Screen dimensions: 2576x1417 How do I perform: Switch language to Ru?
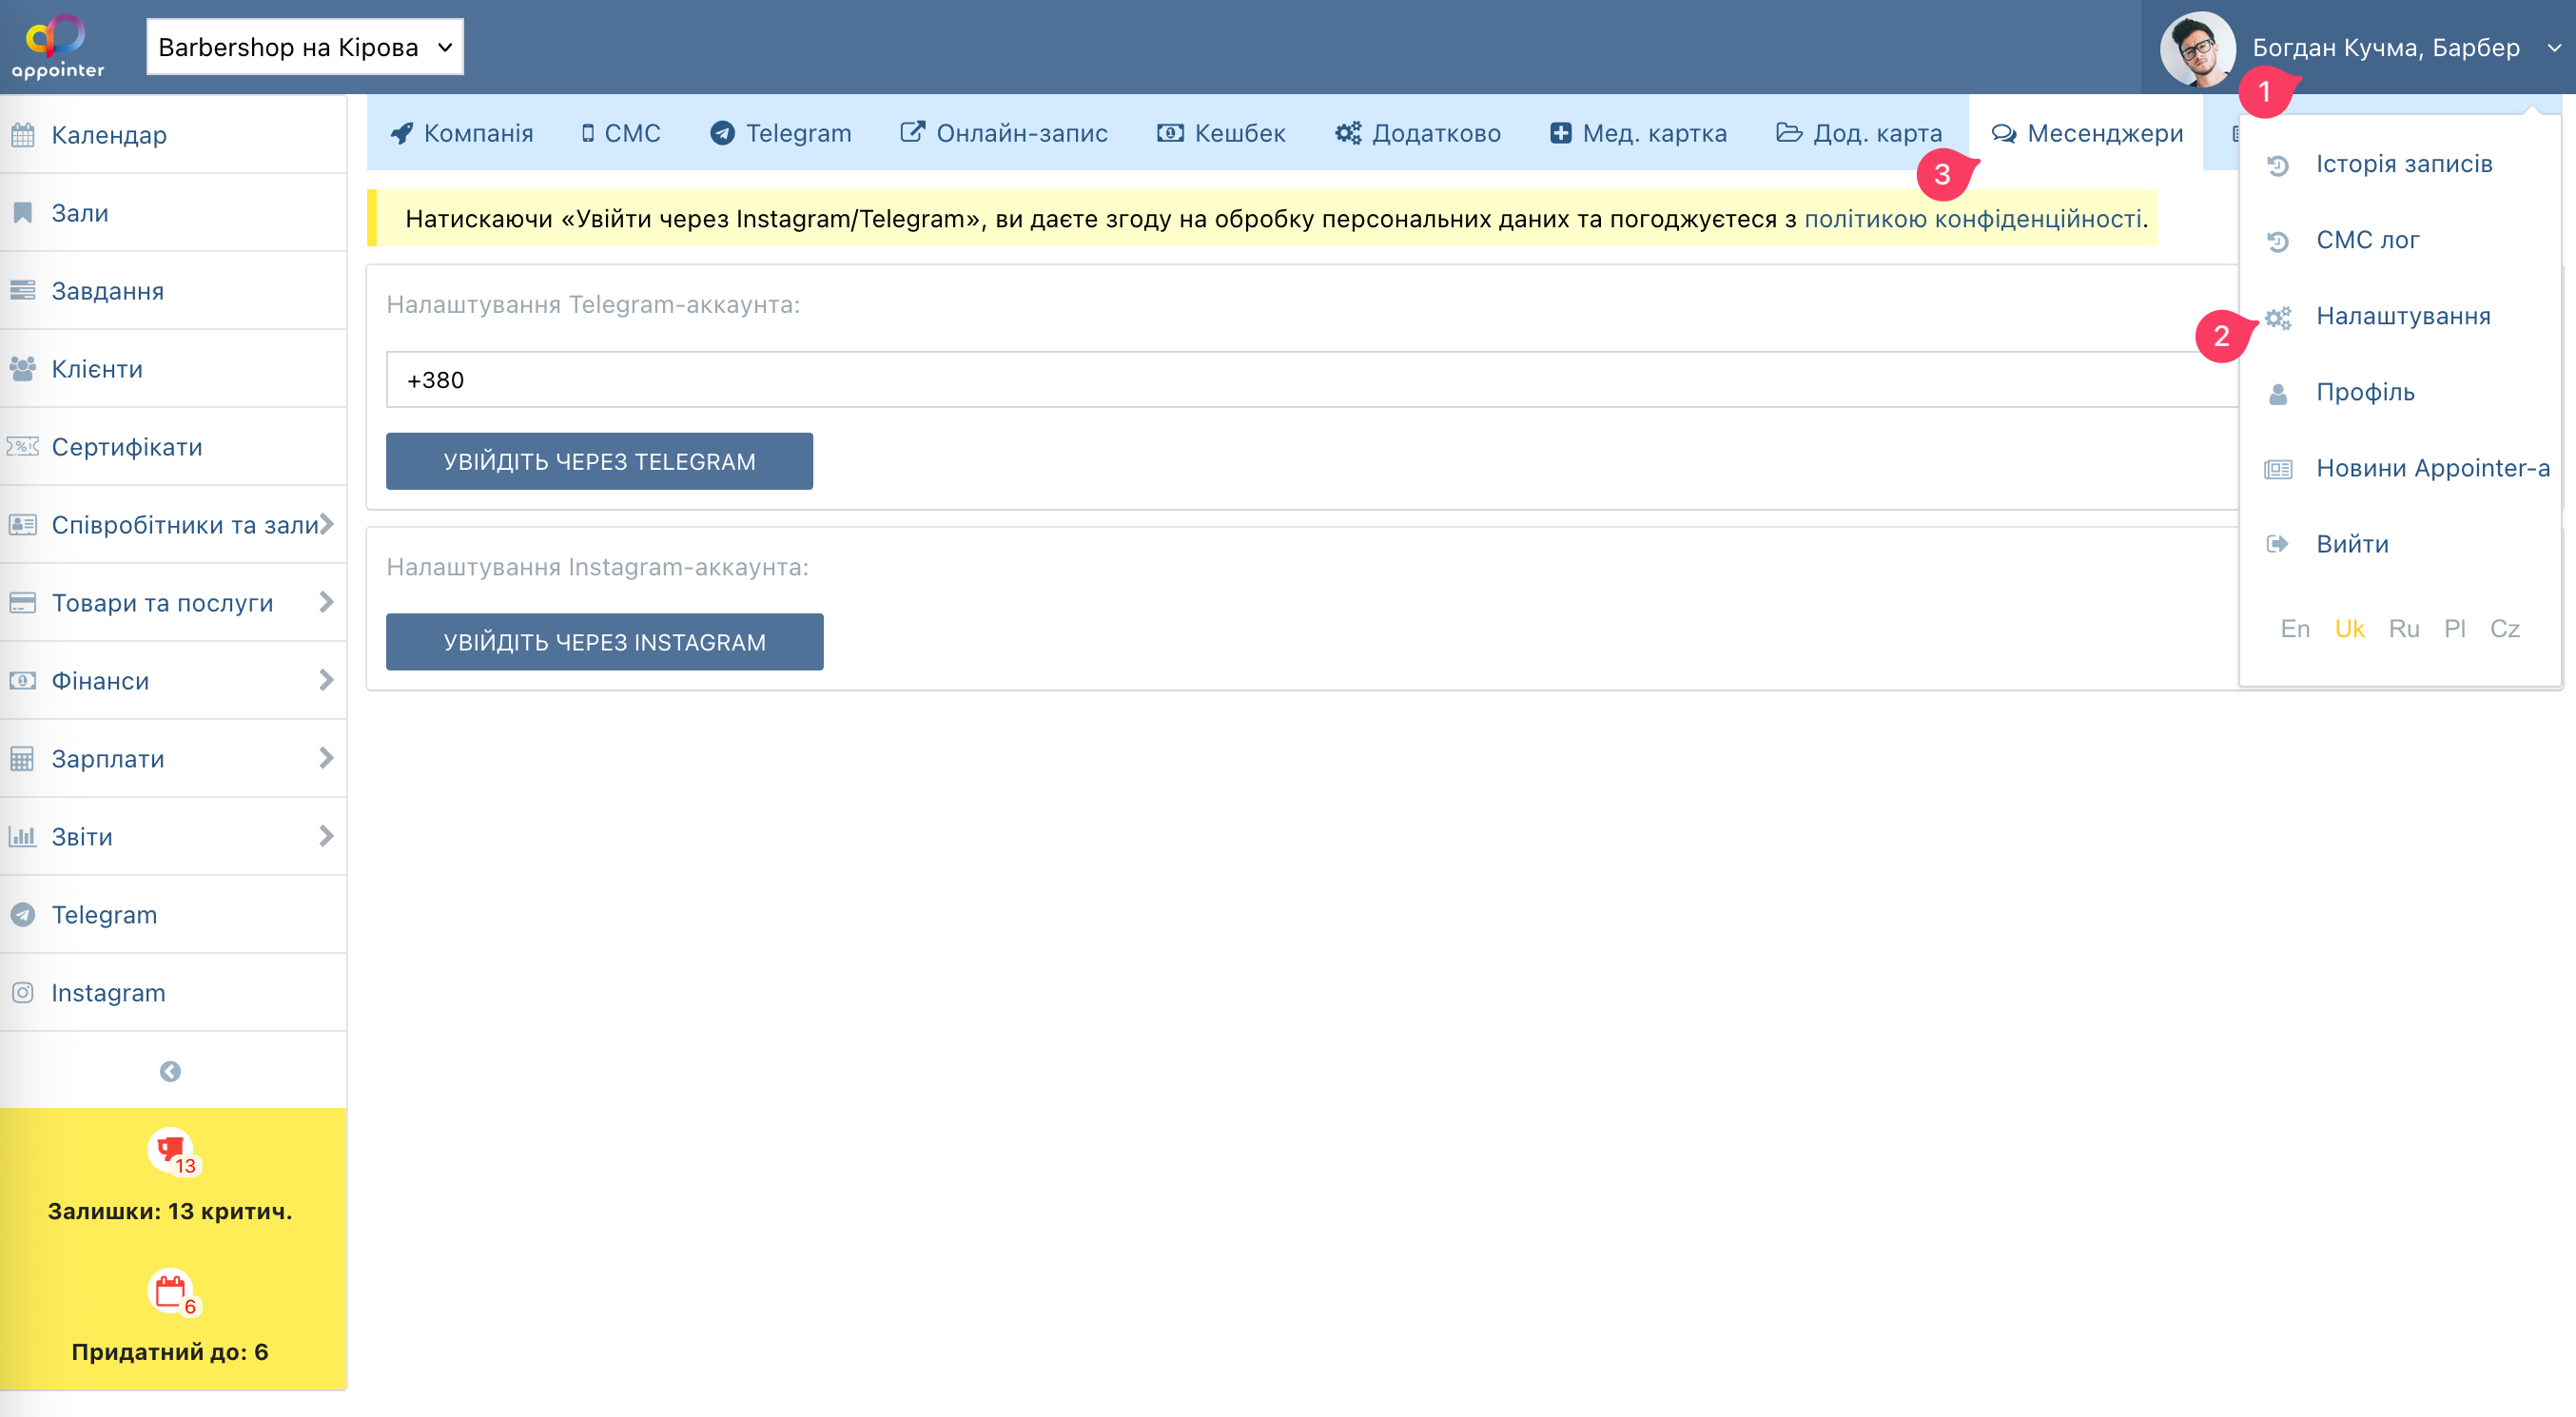(2403, 629)
